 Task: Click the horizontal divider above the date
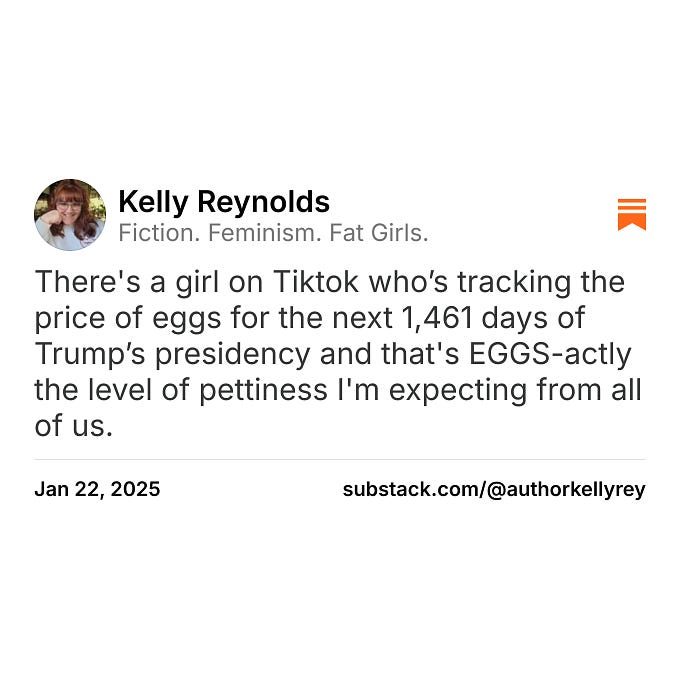pos(340,460)
